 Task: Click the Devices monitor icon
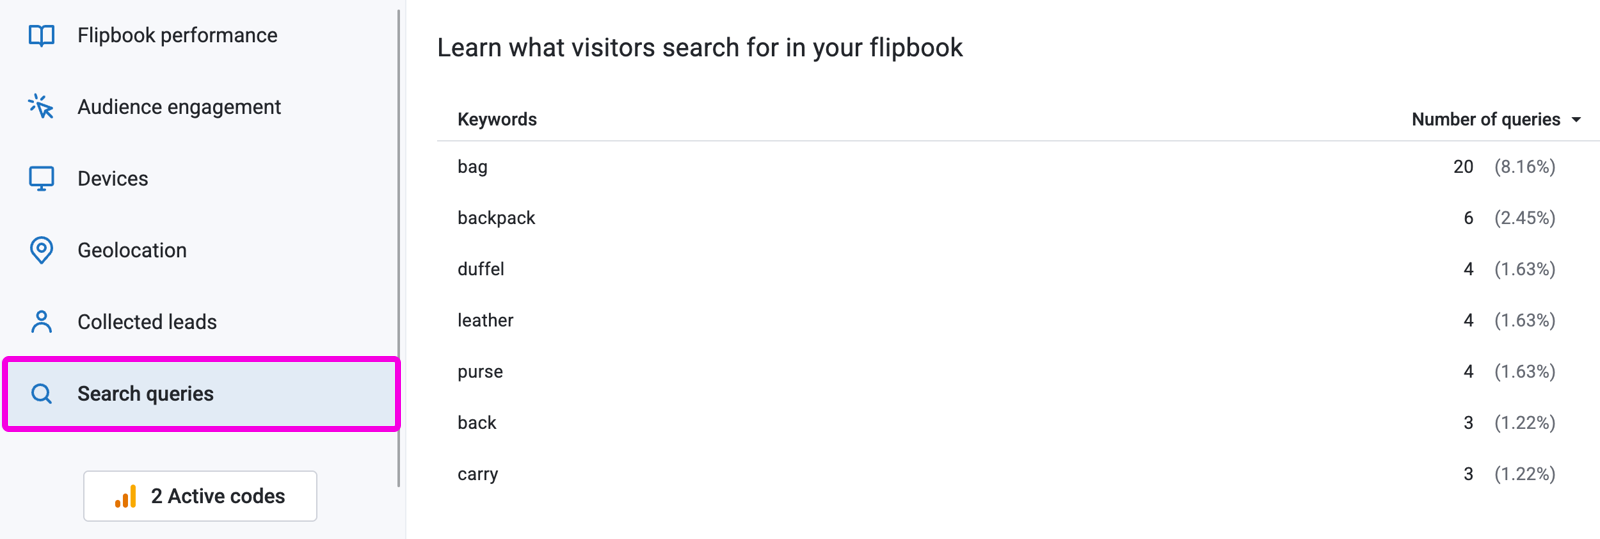(x=41, y=179)
